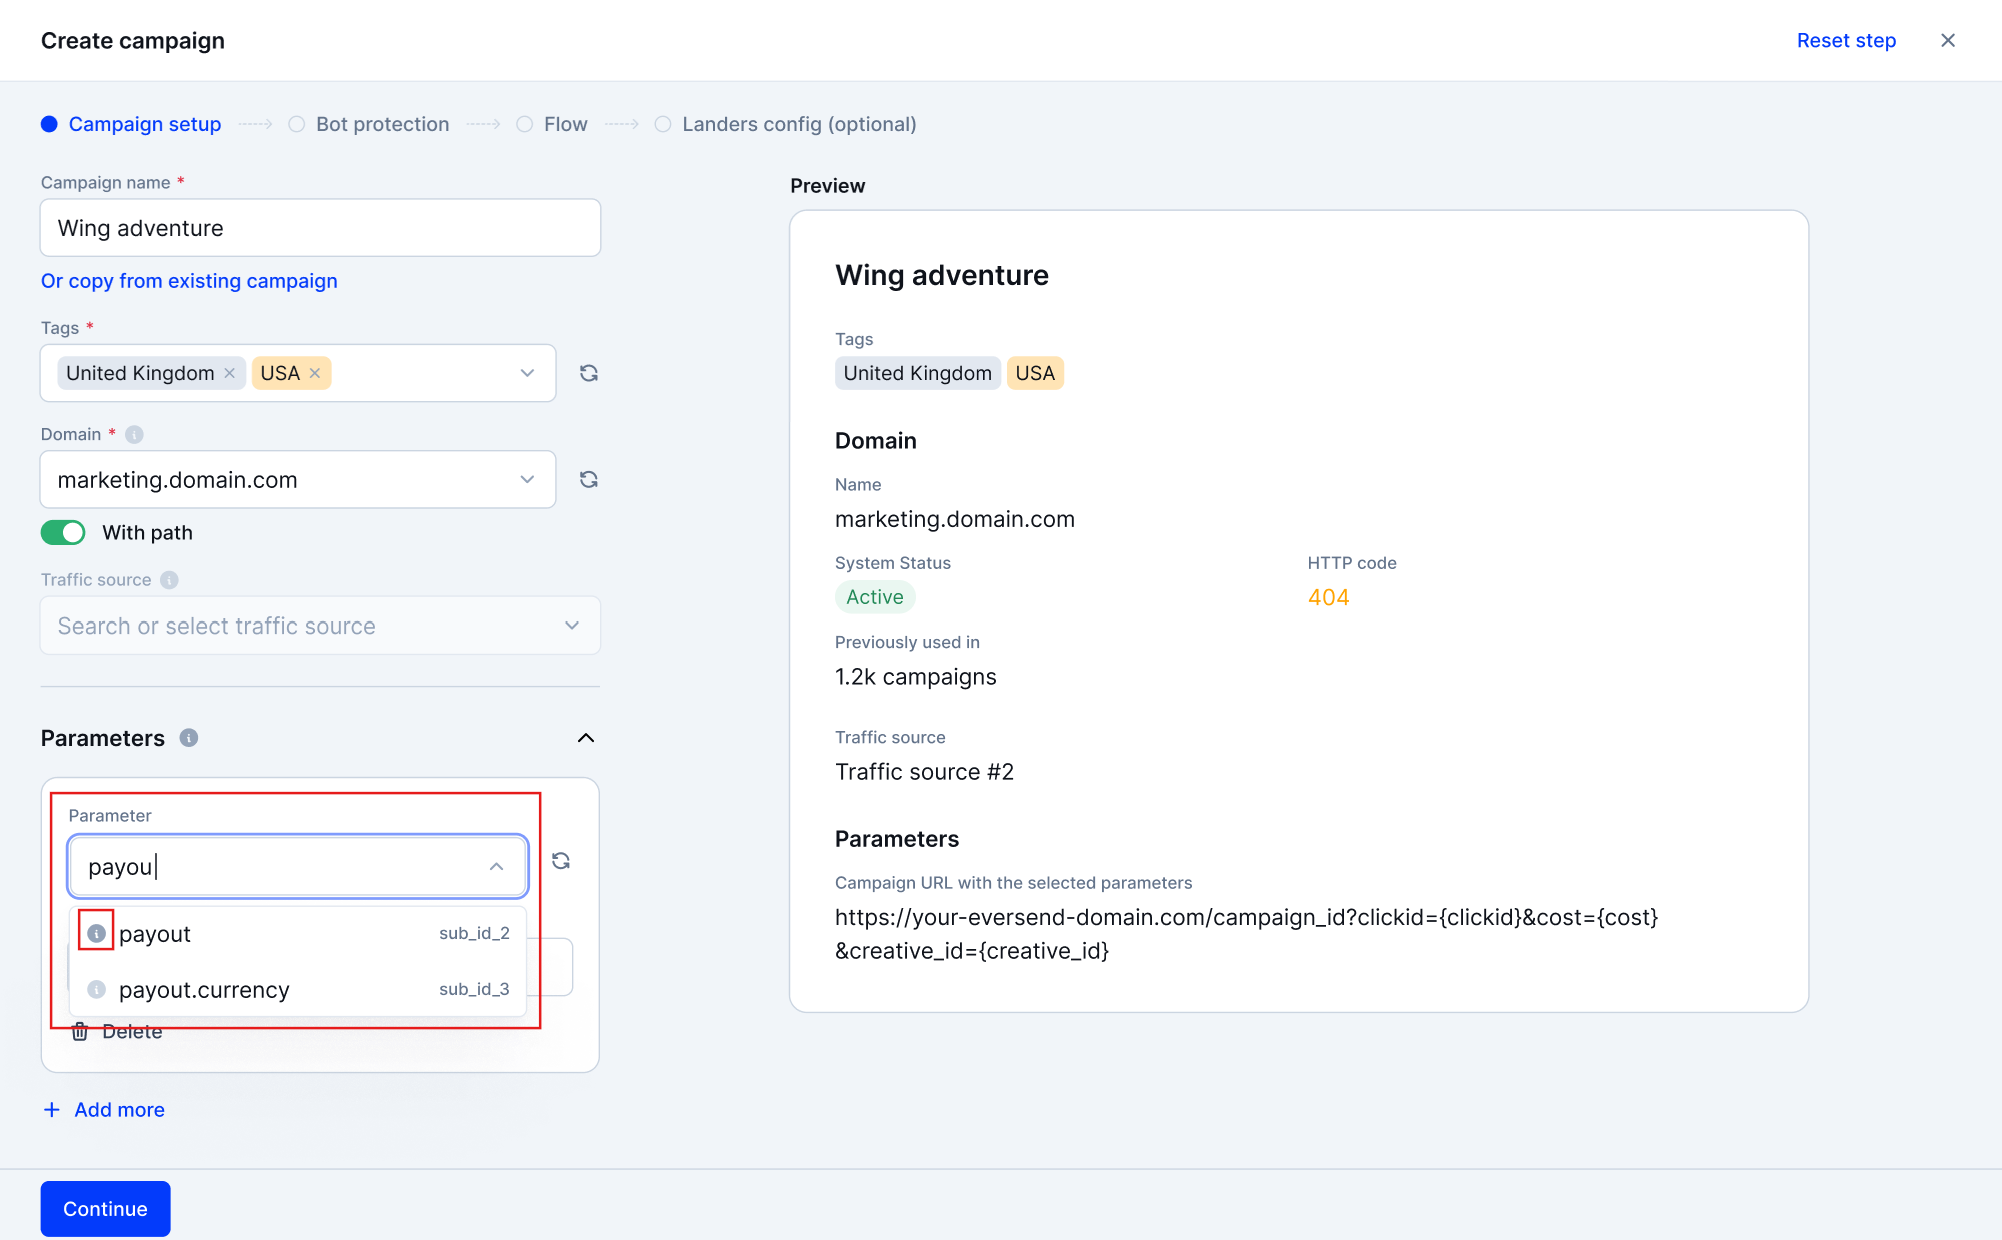This screenshot has width=2002, height=1240.
Task: Click the Active status badge
Action: tap(875, 597)
